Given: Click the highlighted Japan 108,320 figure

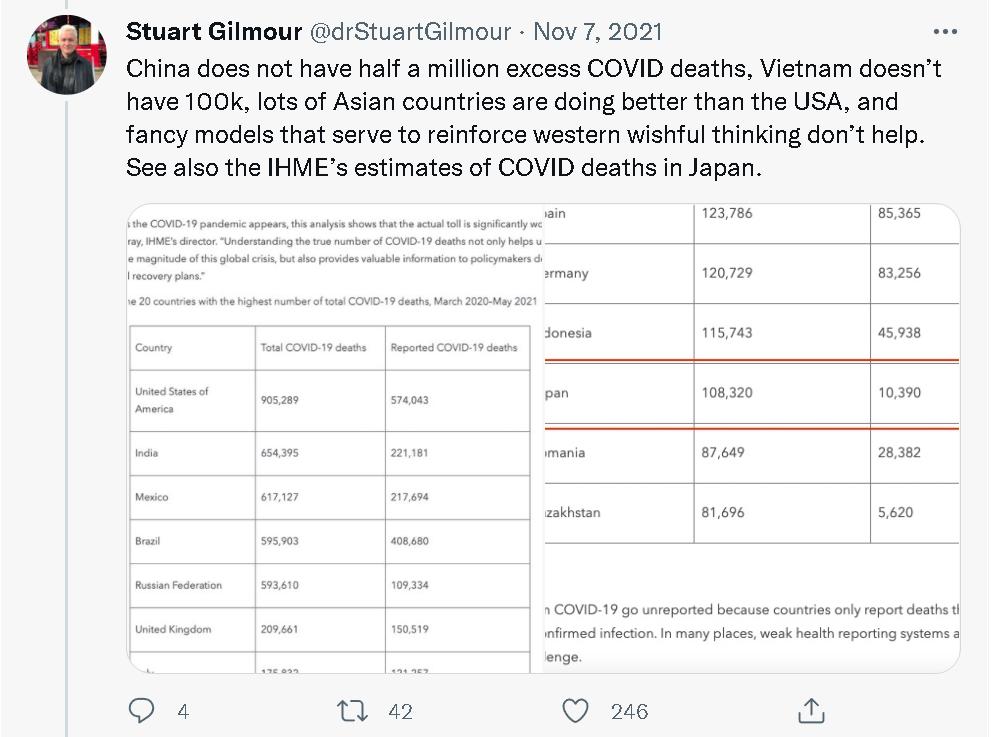Looking at the screenshot, I should [727, 393].
